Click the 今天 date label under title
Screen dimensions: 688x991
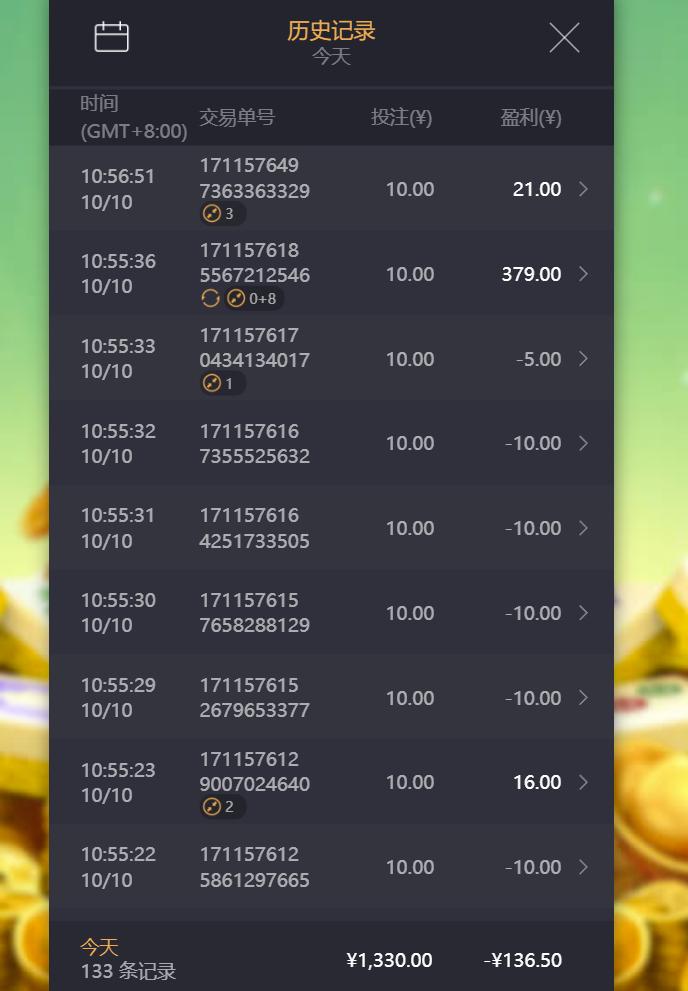coord(331,56)
